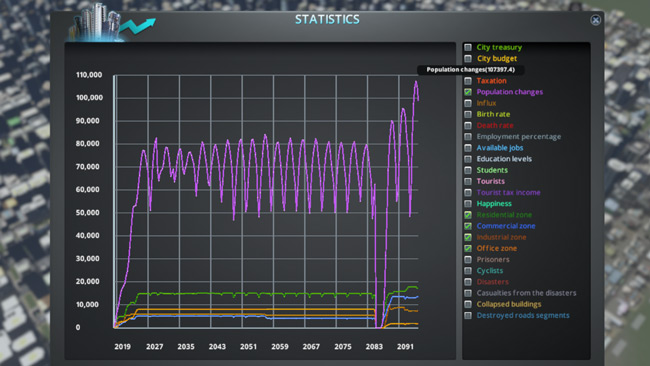The height and width of the screenshot is (366, 650).
Task: Select the Death rate label
Action: [x=495, y=126]
